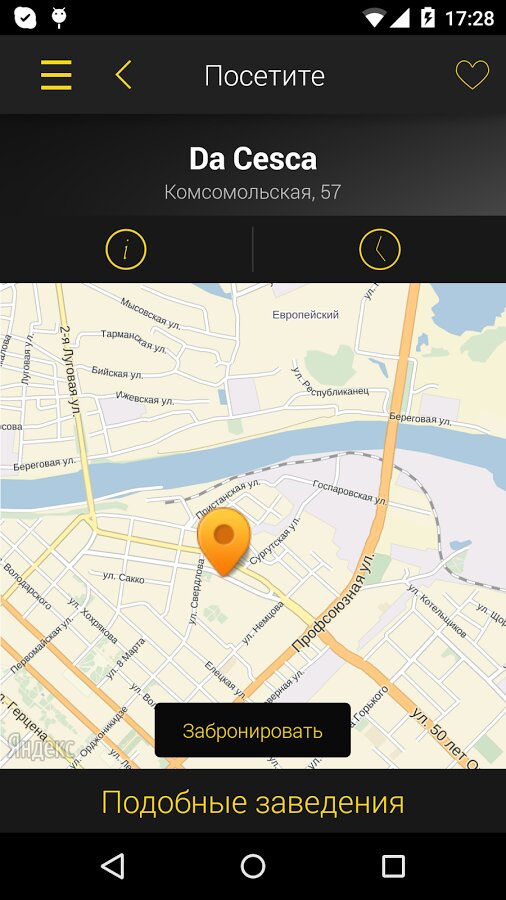Open recent apps square button
506x900 pixels.
point(394,866)
